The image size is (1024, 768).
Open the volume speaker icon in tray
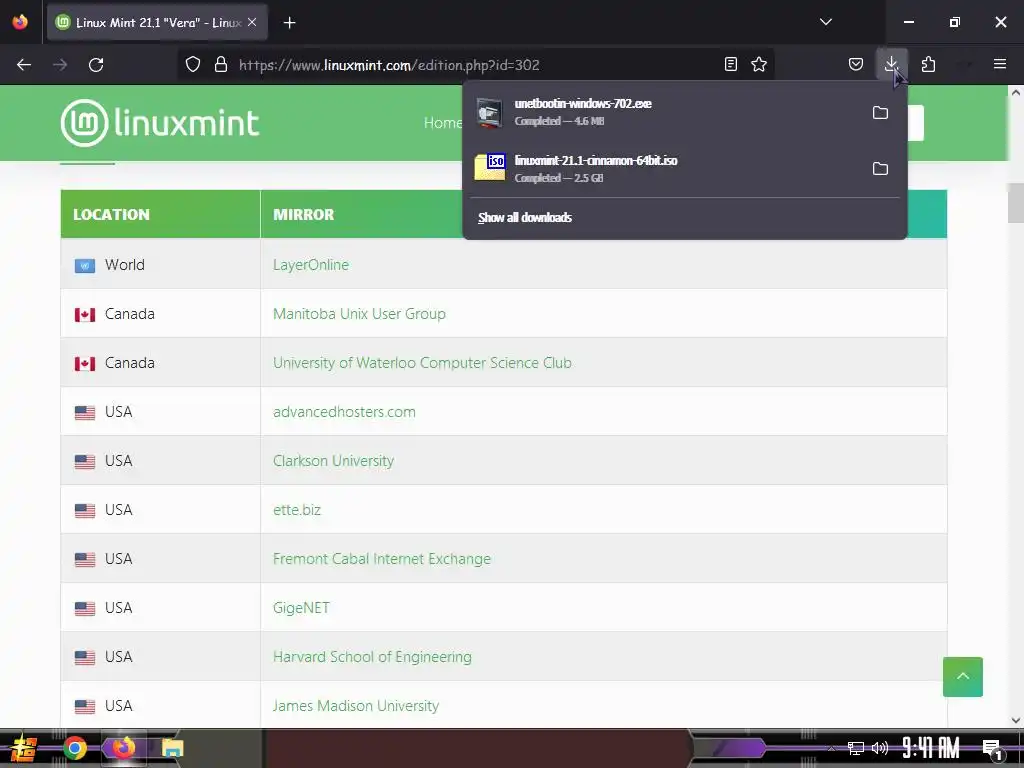point(880,748)
